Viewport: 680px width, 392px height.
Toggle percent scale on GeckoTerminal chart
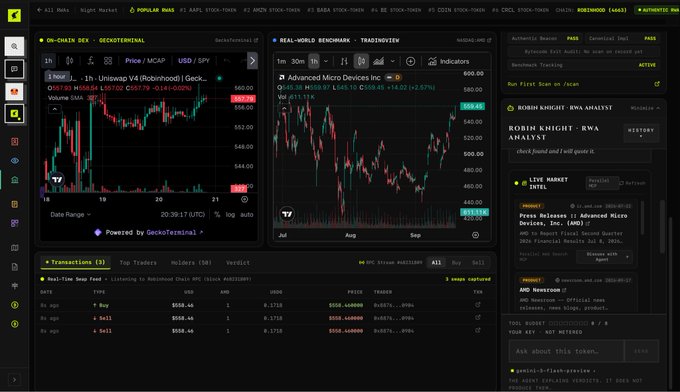217,215
